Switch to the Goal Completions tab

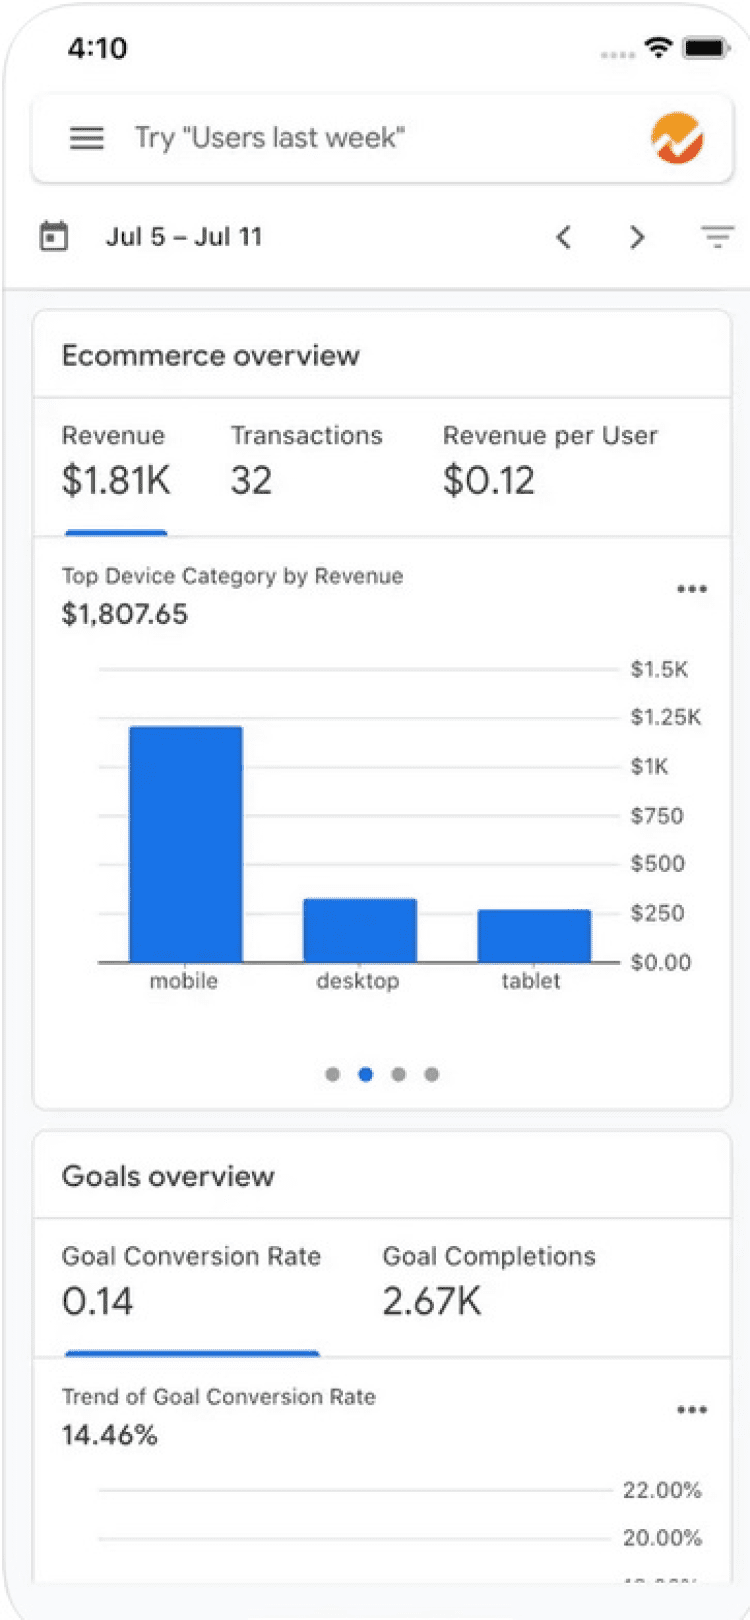point(489,1282)
